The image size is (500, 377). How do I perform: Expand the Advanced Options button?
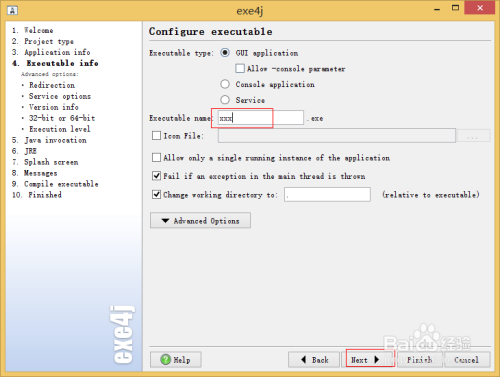point(200,220)
